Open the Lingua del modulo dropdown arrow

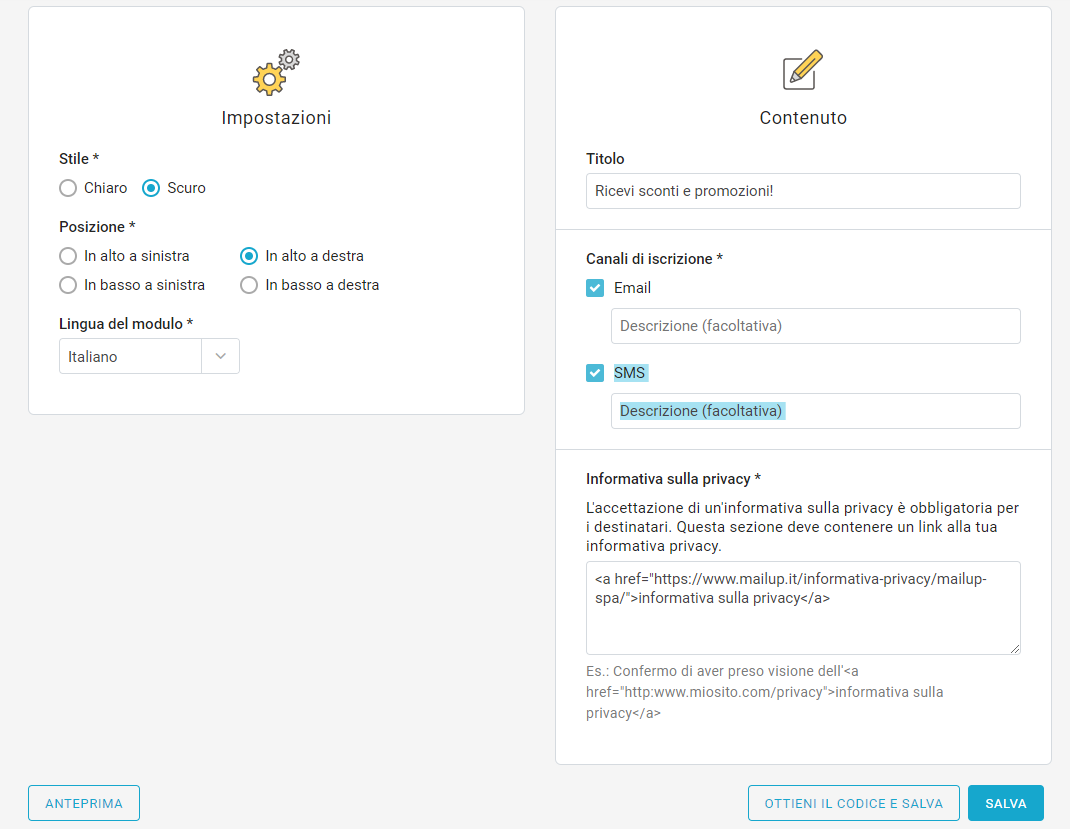(221, 356)
